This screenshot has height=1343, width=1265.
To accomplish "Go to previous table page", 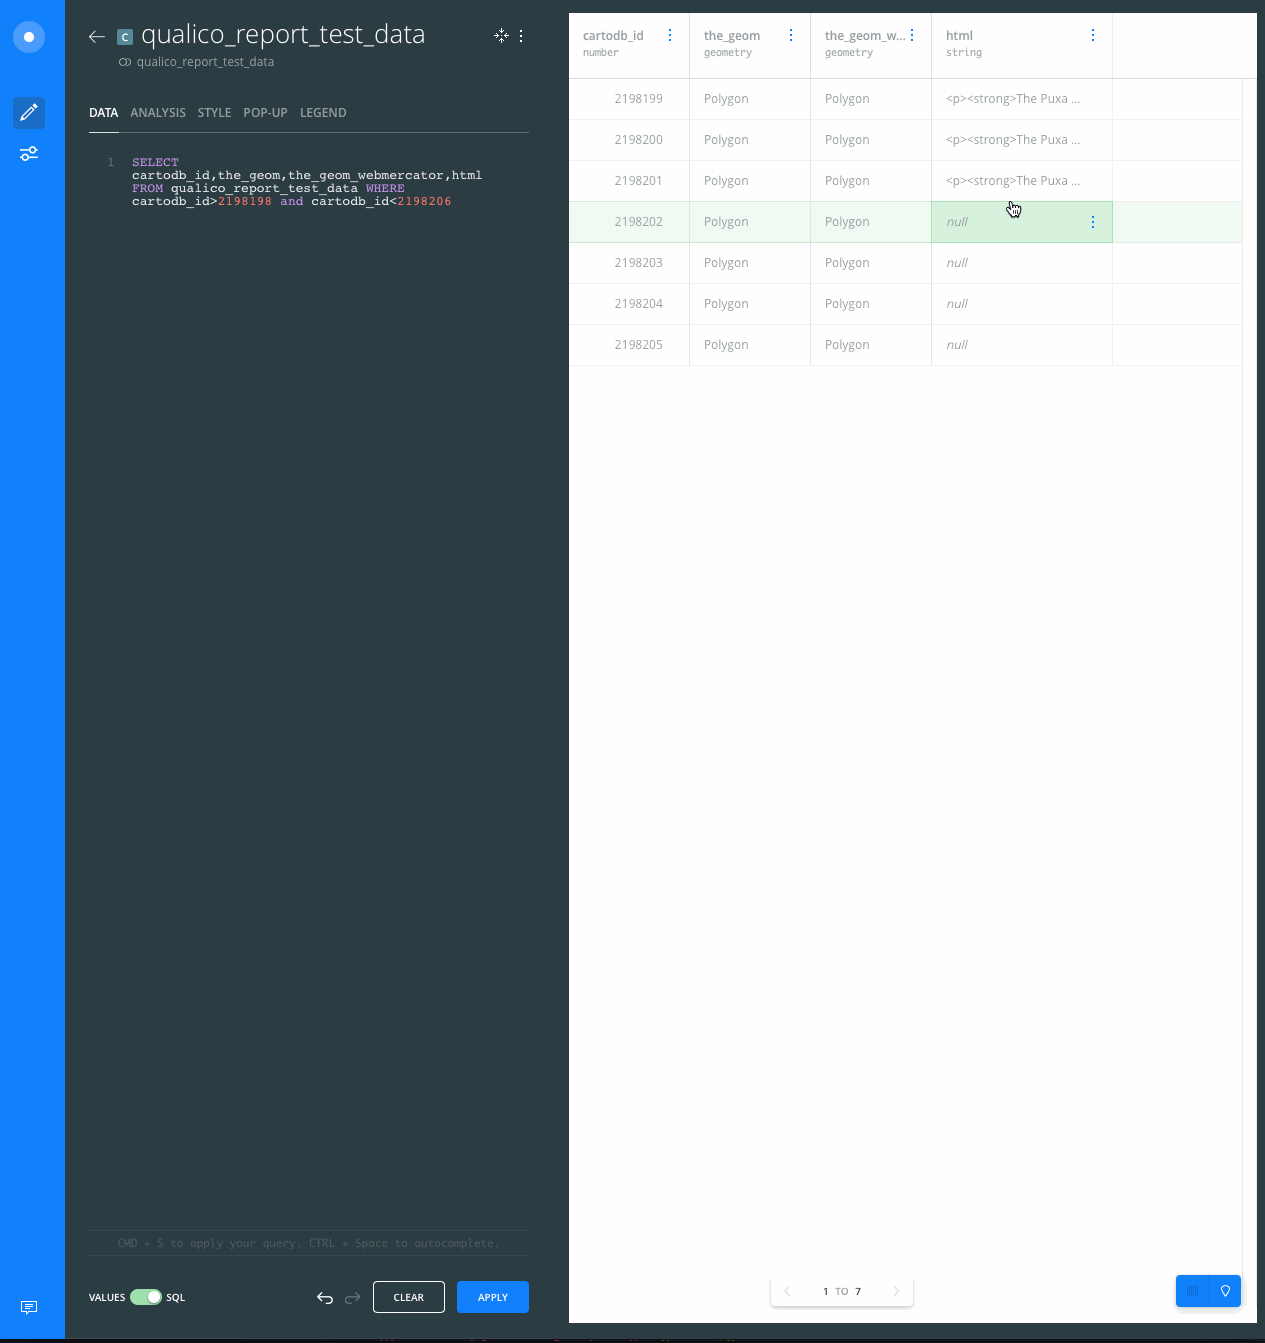I will click(x=788, y=1291).
